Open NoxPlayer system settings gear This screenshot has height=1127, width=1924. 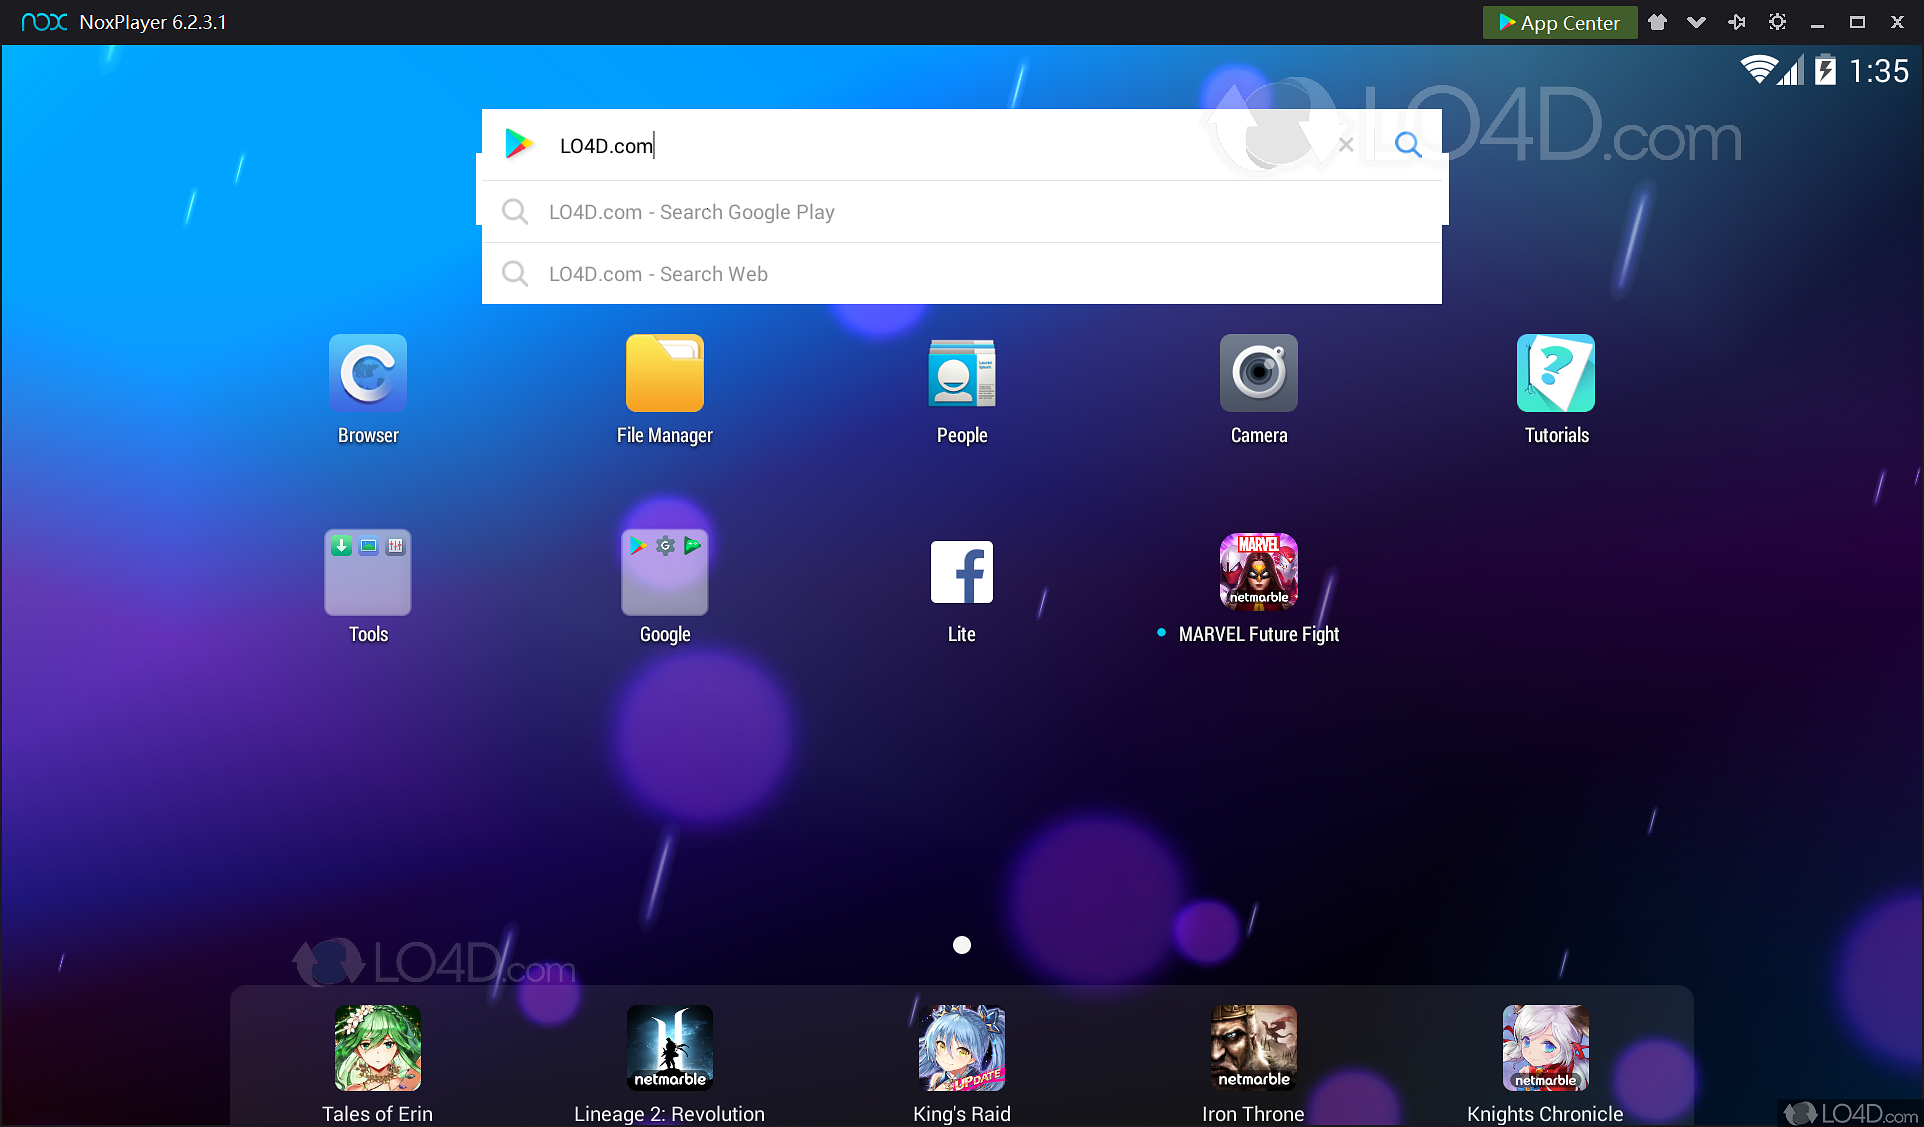(1777, 22)
